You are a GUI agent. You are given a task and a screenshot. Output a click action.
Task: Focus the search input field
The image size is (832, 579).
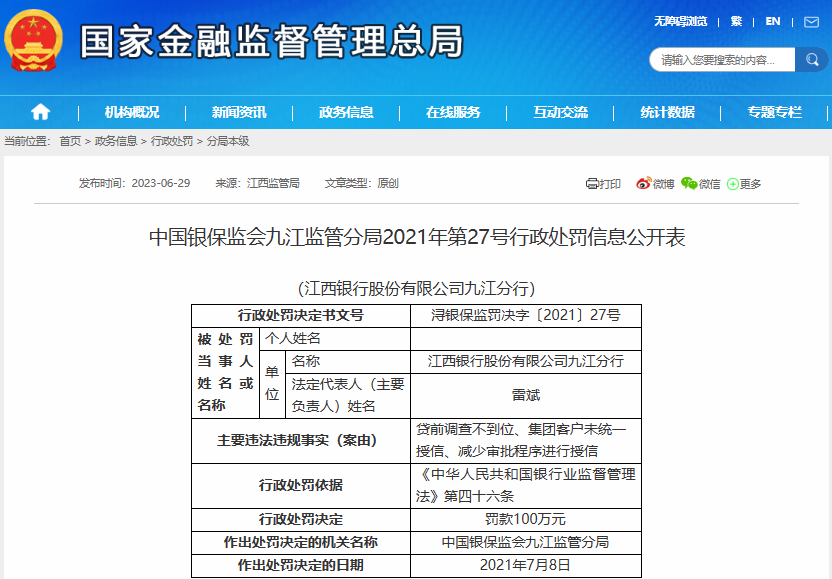722,60
